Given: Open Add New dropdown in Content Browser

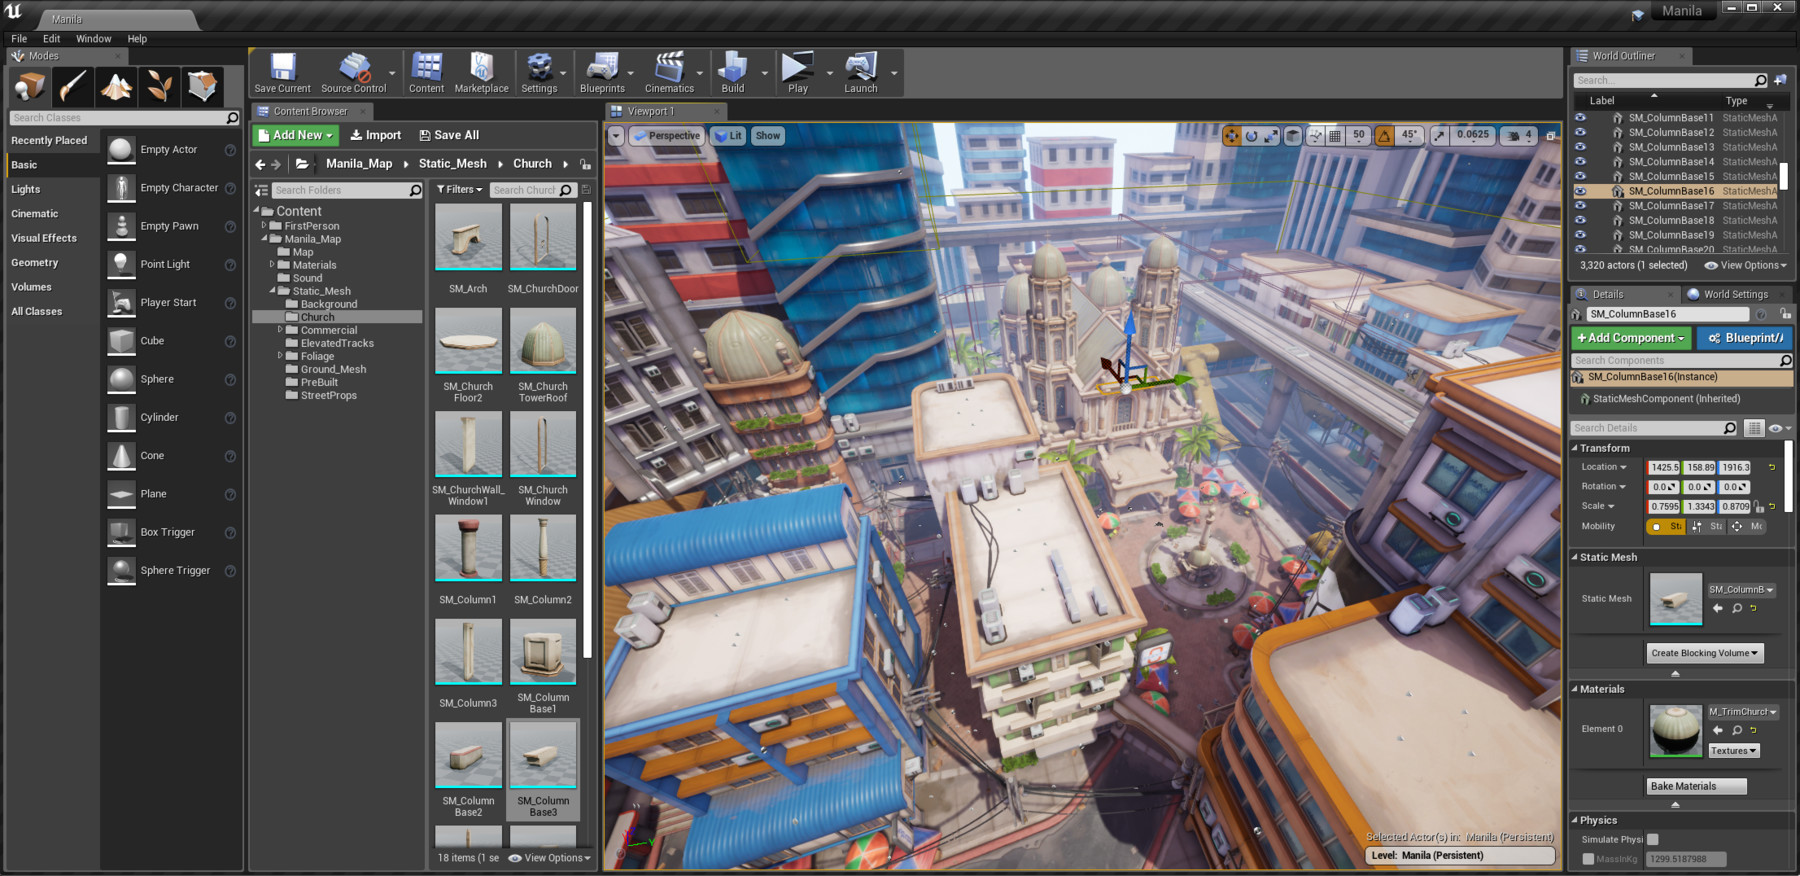Looking at the screenshot, I should (x=297, y=135).
